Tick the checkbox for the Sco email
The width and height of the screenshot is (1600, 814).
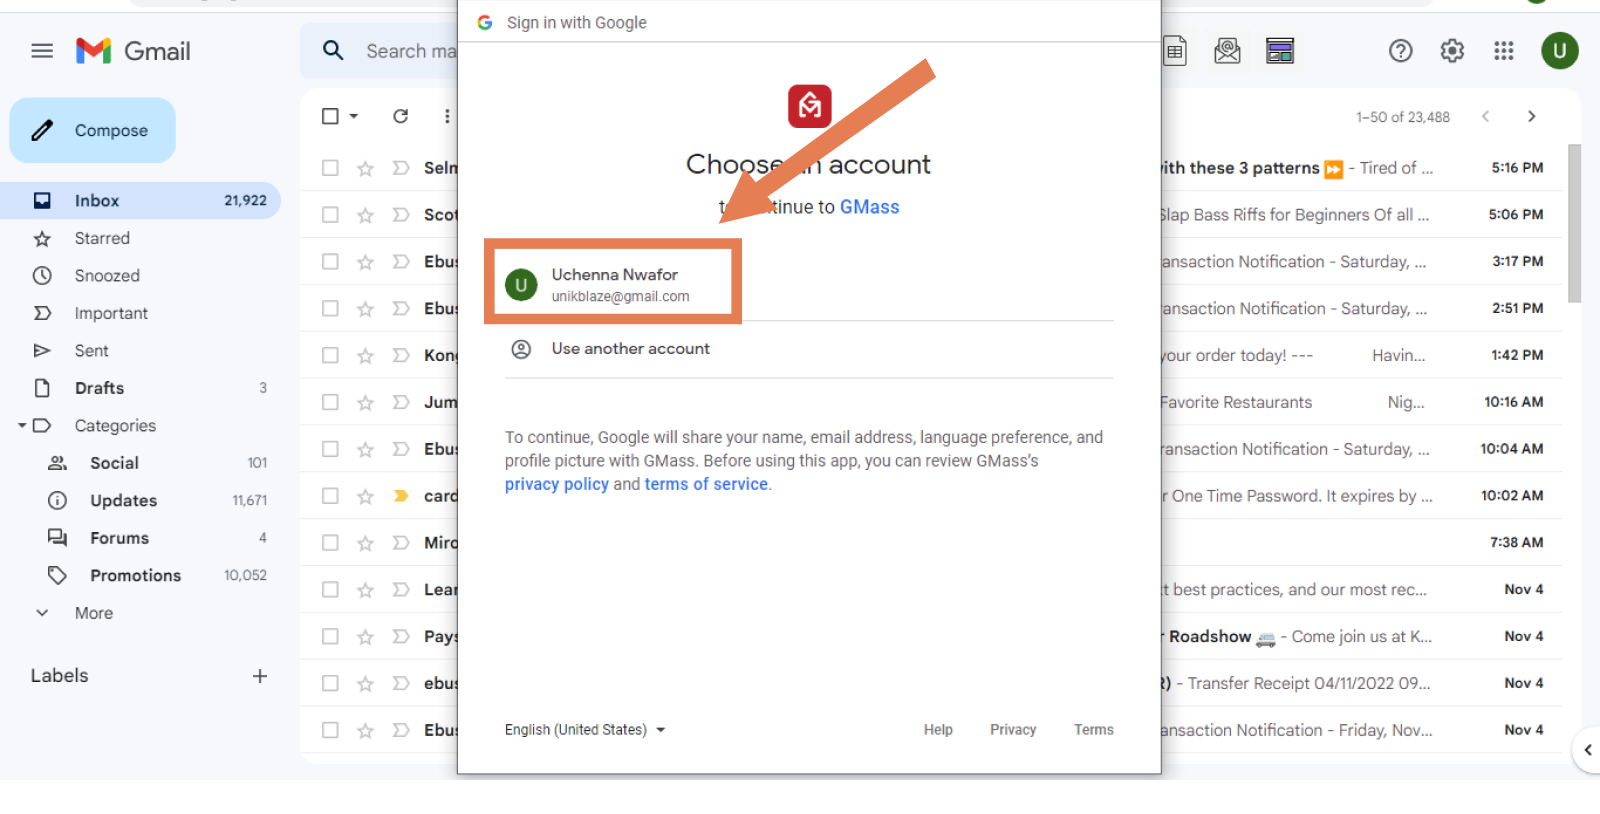click(330, 215)
